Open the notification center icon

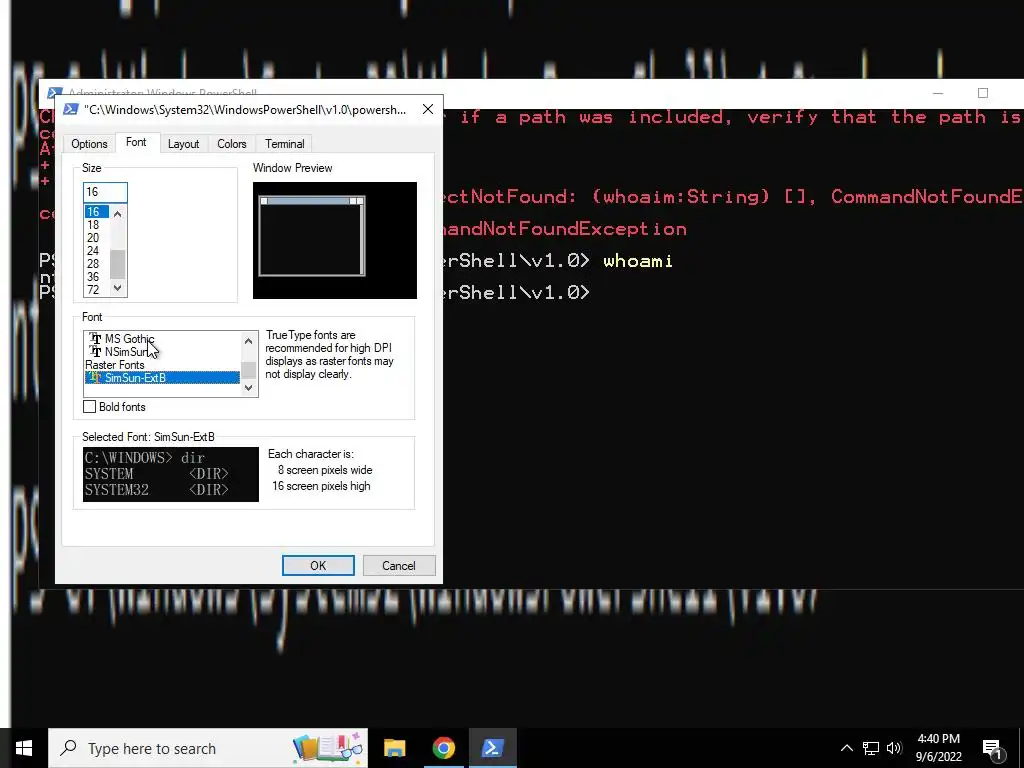coord(992,748)
